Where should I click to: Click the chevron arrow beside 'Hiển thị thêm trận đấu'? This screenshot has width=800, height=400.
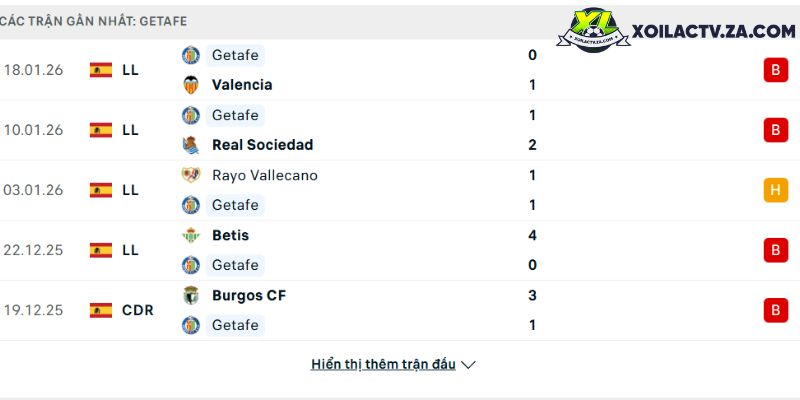468,365
